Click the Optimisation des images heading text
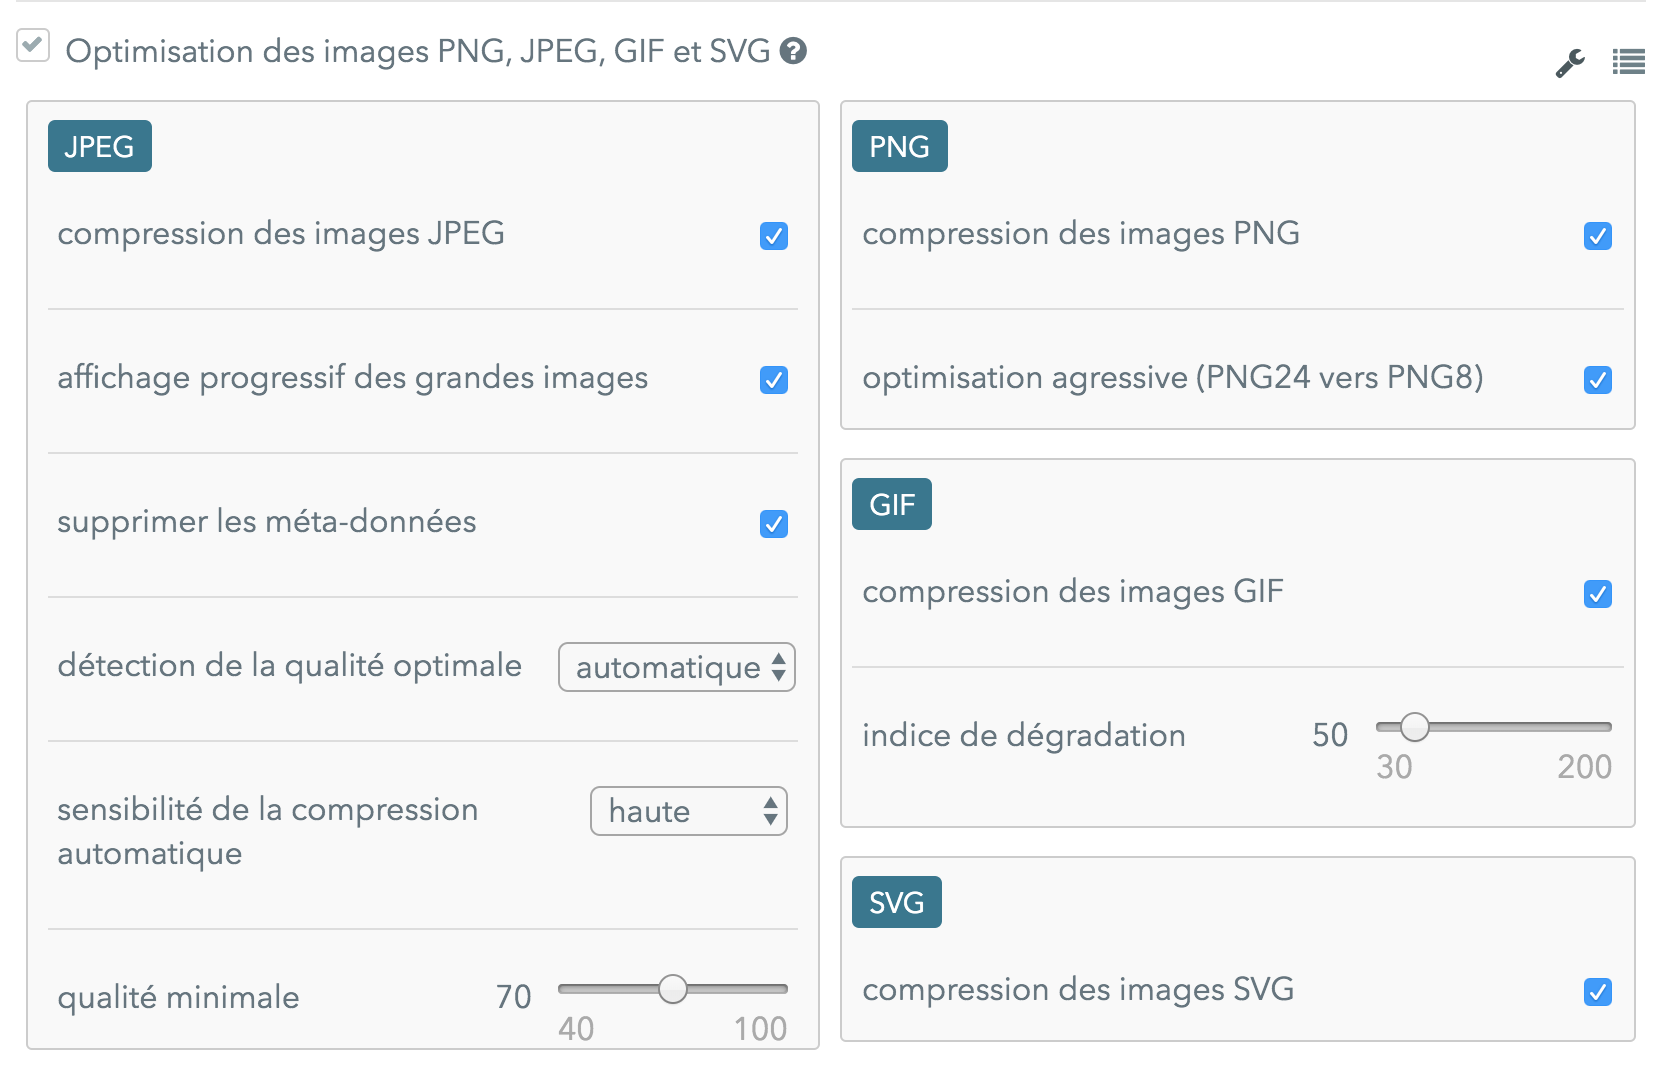1666x1080 pixels. pyautogui.click(x=418, y=51)
